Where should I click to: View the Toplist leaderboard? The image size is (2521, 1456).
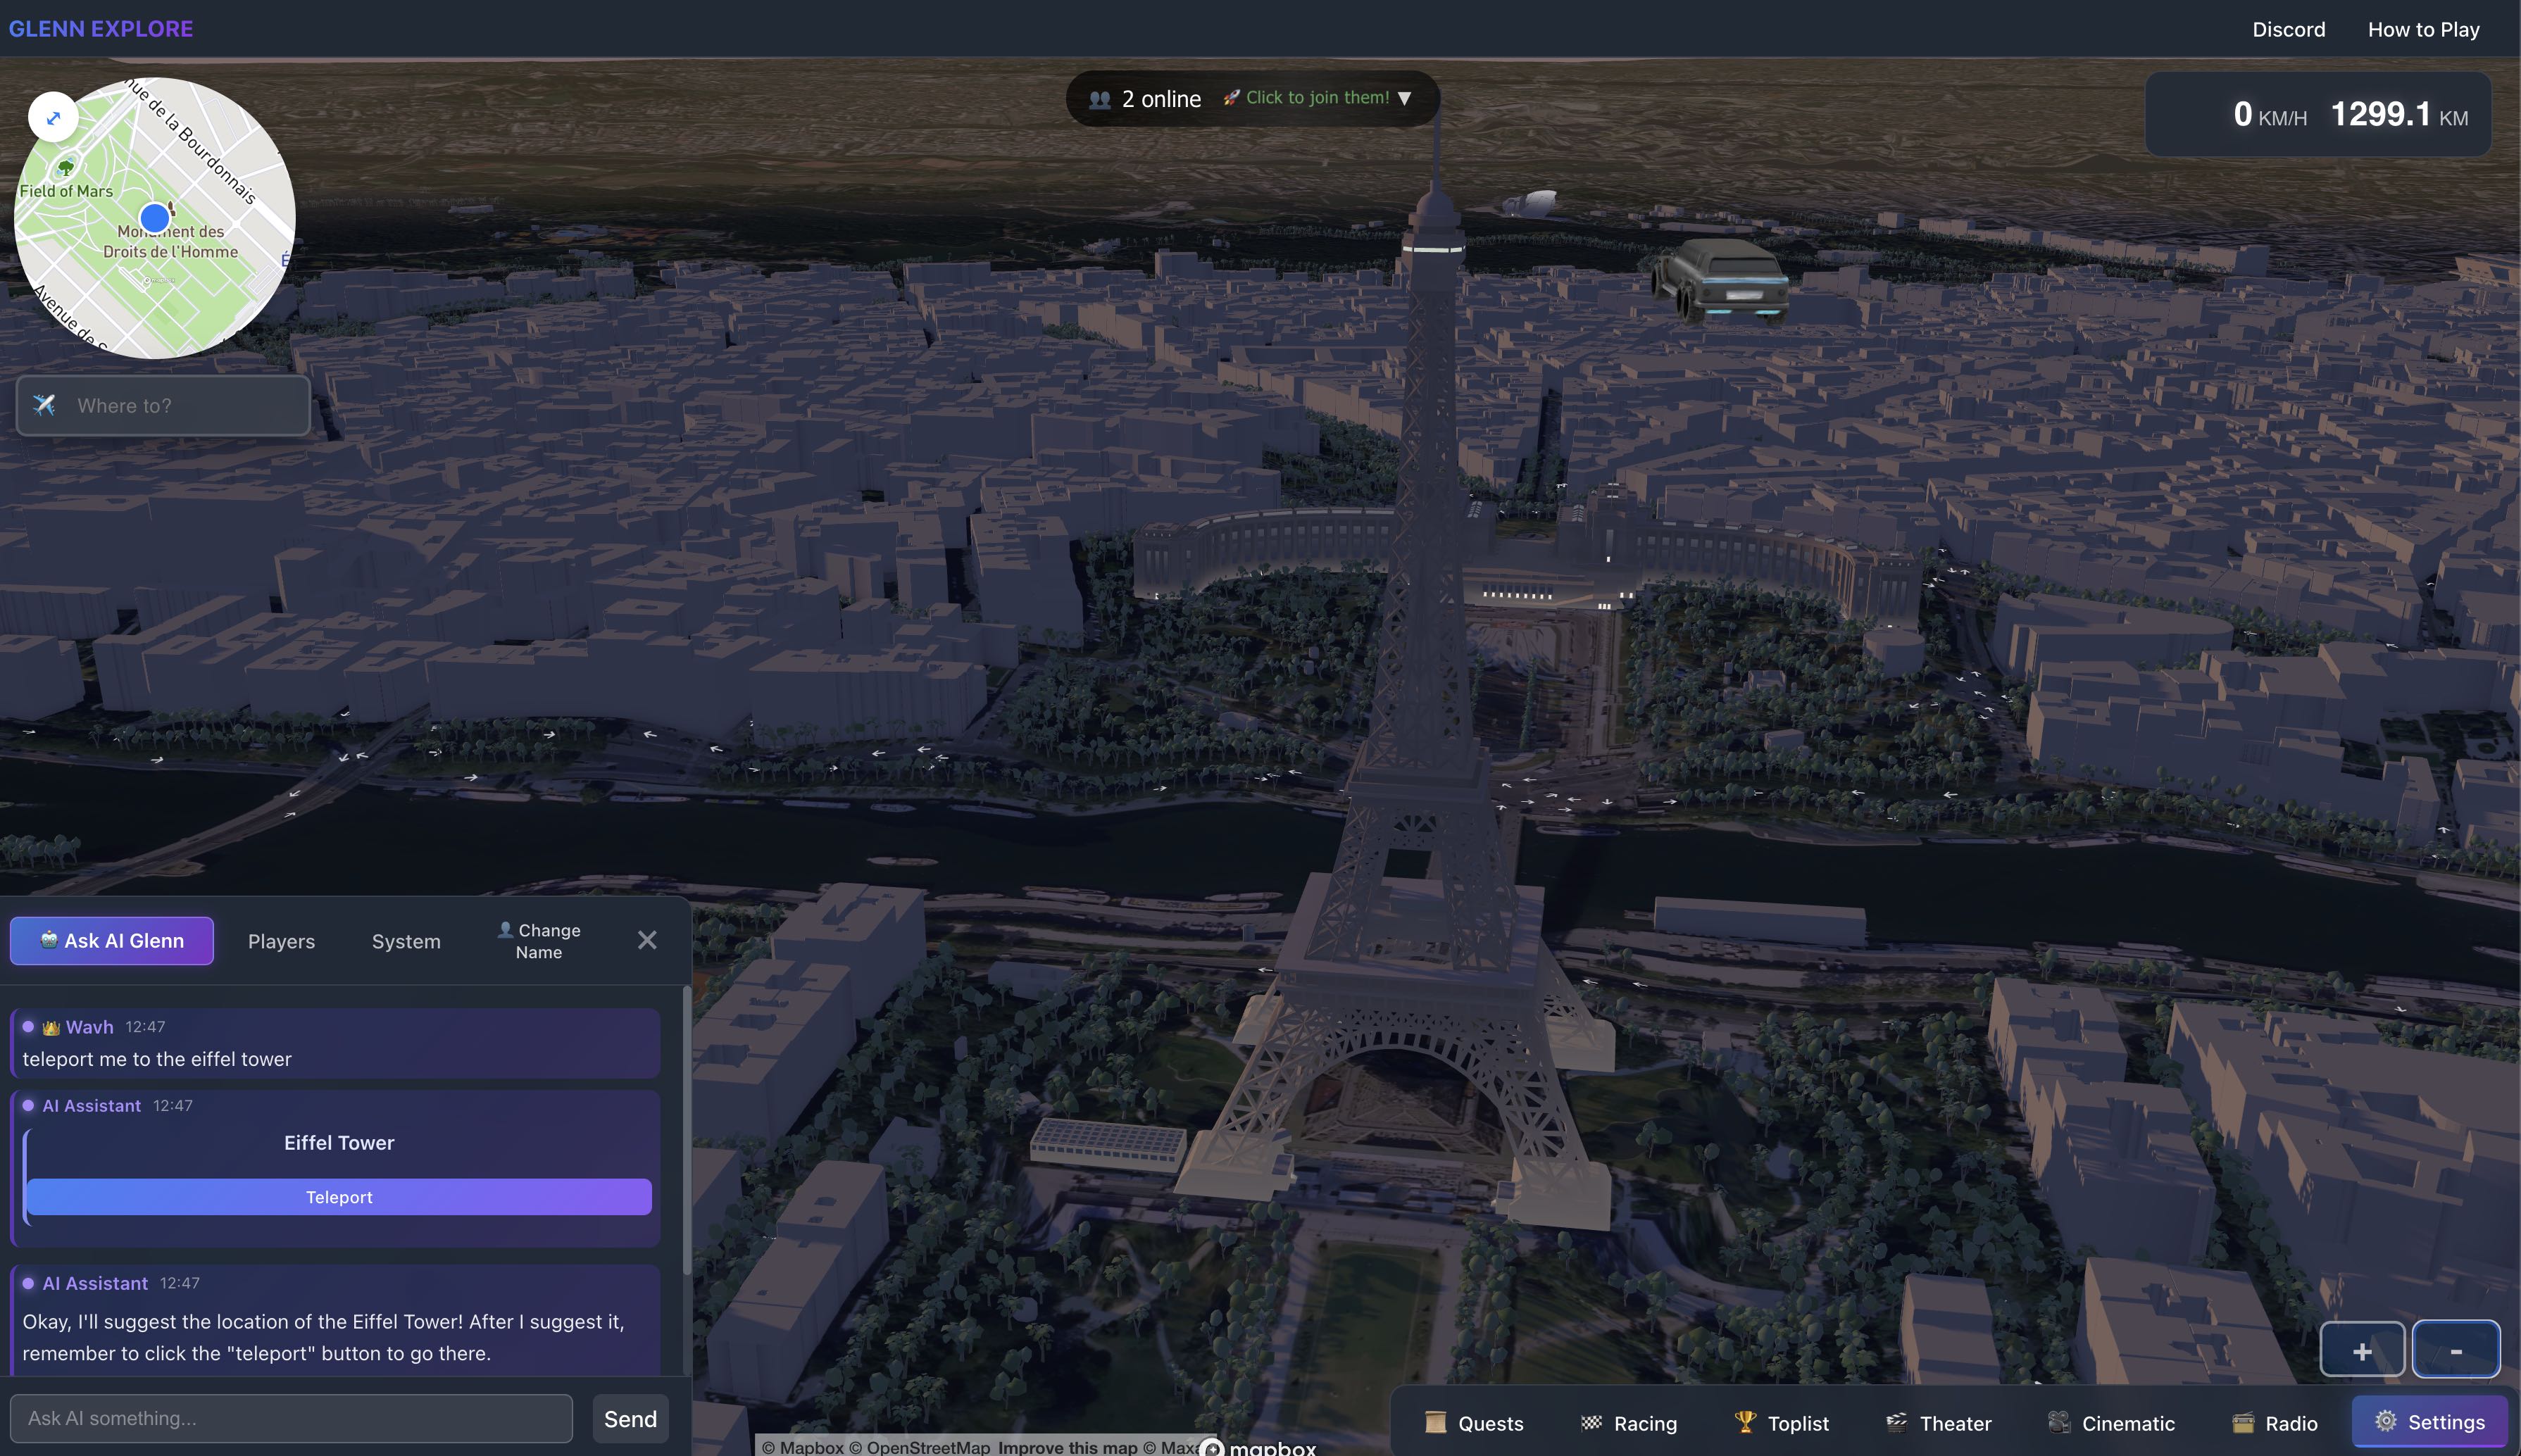coord(1782,1422)
